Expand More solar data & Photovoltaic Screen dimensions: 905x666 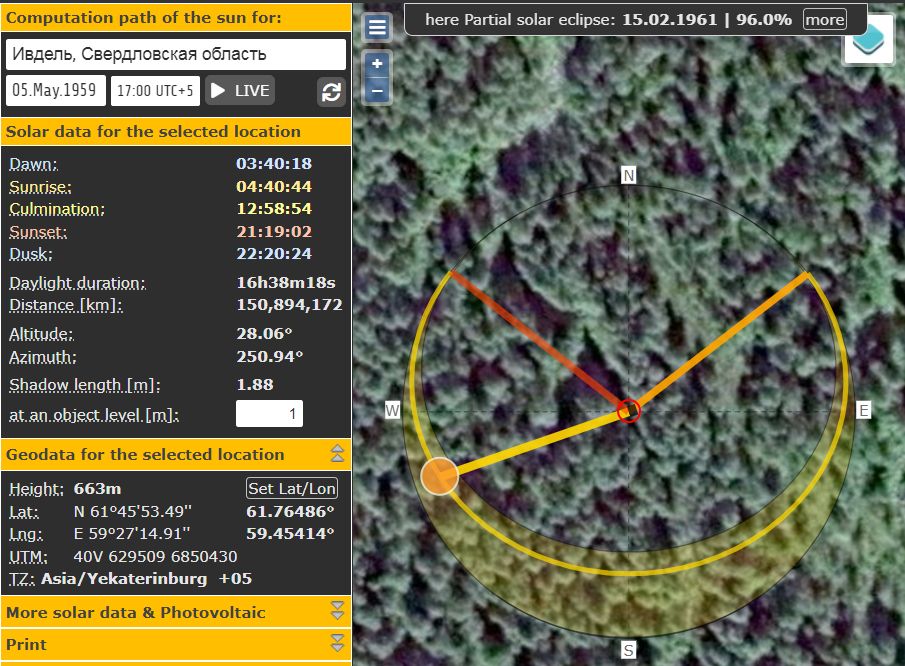[337, 611]
